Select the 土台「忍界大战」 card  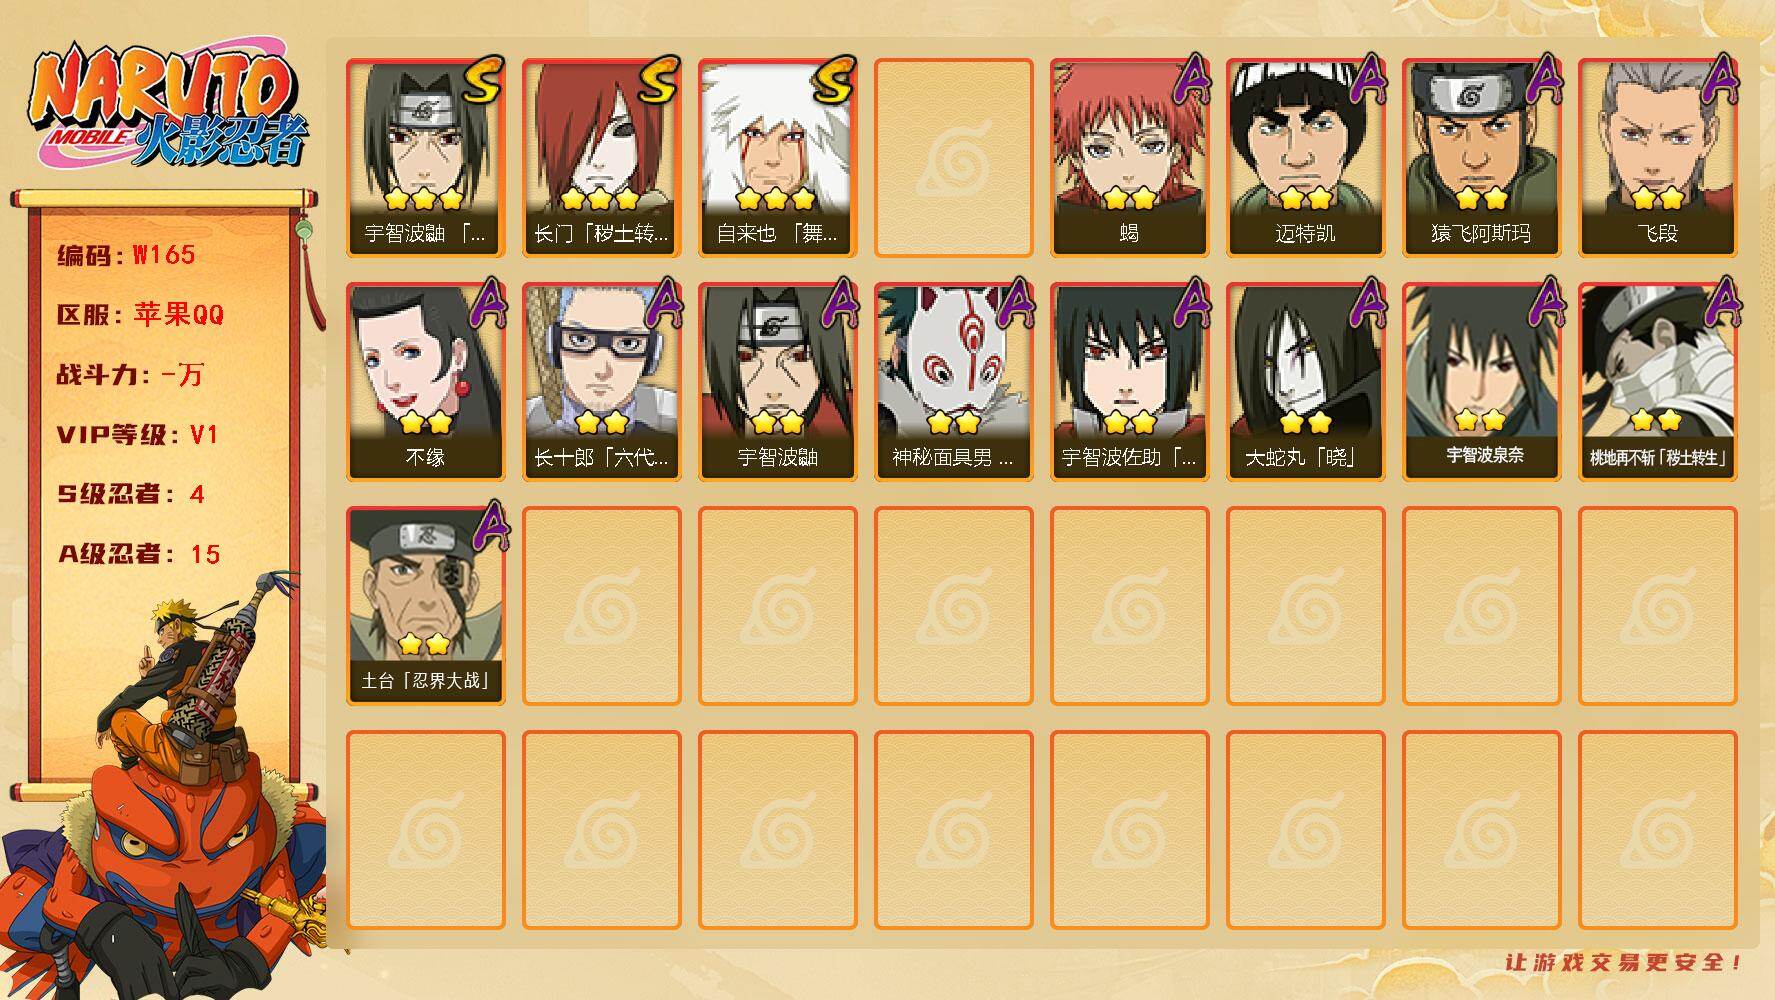[426, 606]
